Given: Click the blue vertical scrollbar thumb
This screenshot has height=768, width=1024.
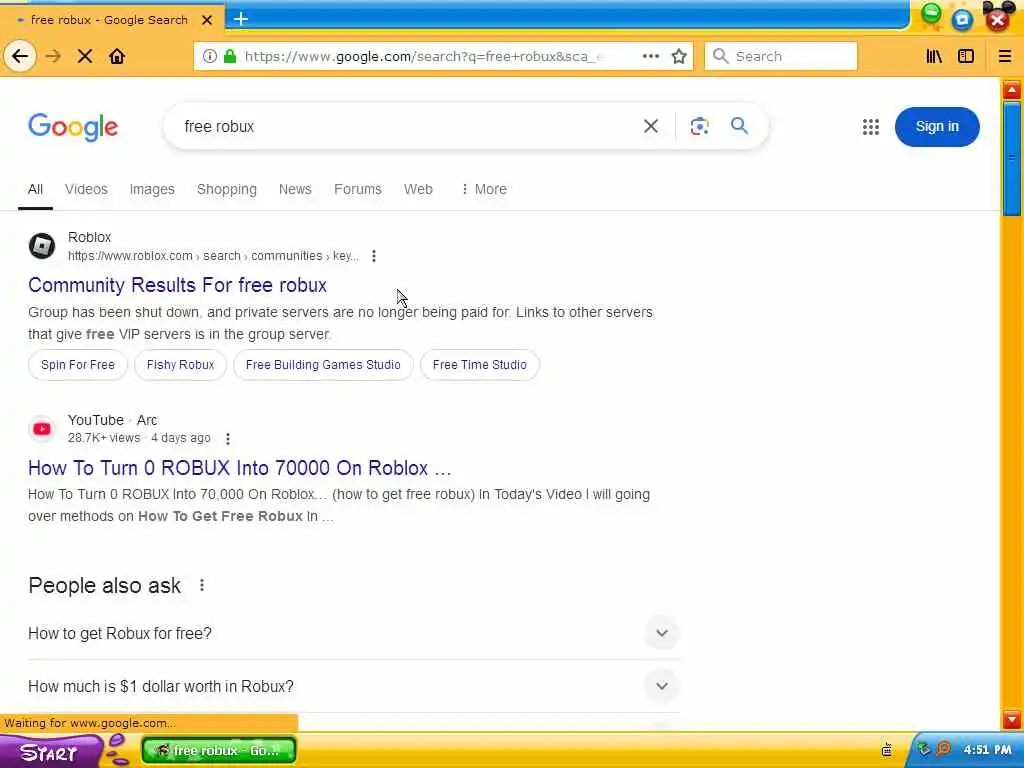Looking at the screenshot, I should coord(1012,158).
